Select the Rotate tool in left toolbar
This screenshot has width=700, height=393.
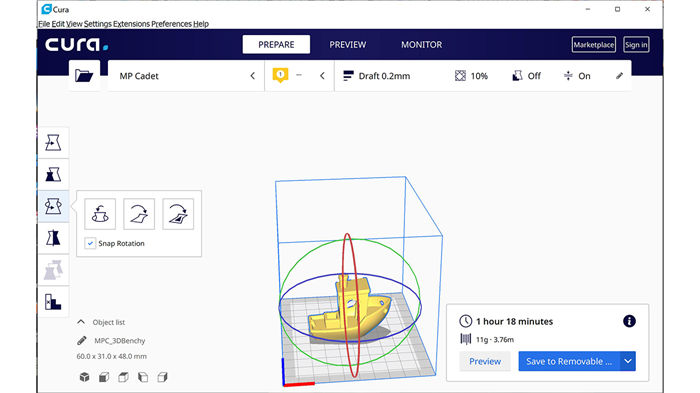tap(53, 206)
